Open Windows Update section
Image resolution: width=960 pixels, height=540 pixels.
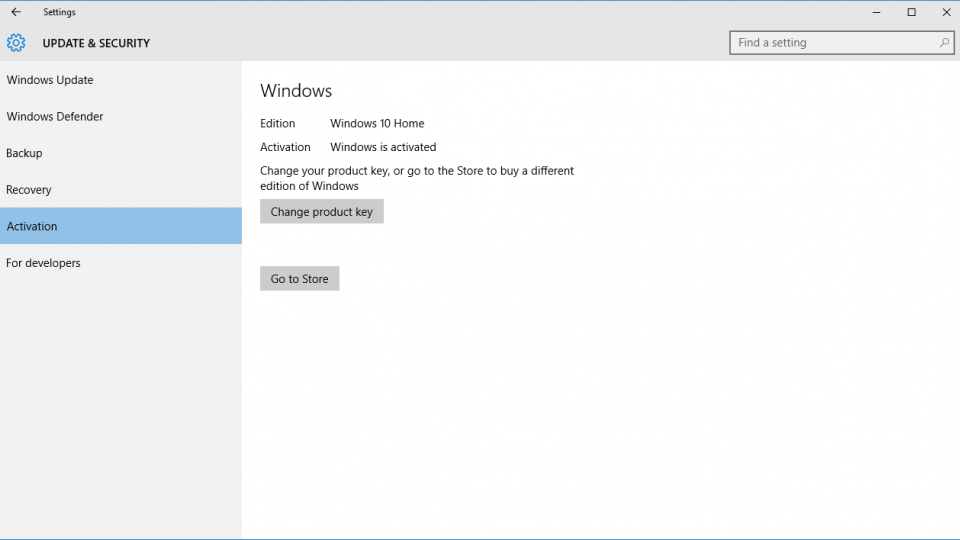coord(121,80)
